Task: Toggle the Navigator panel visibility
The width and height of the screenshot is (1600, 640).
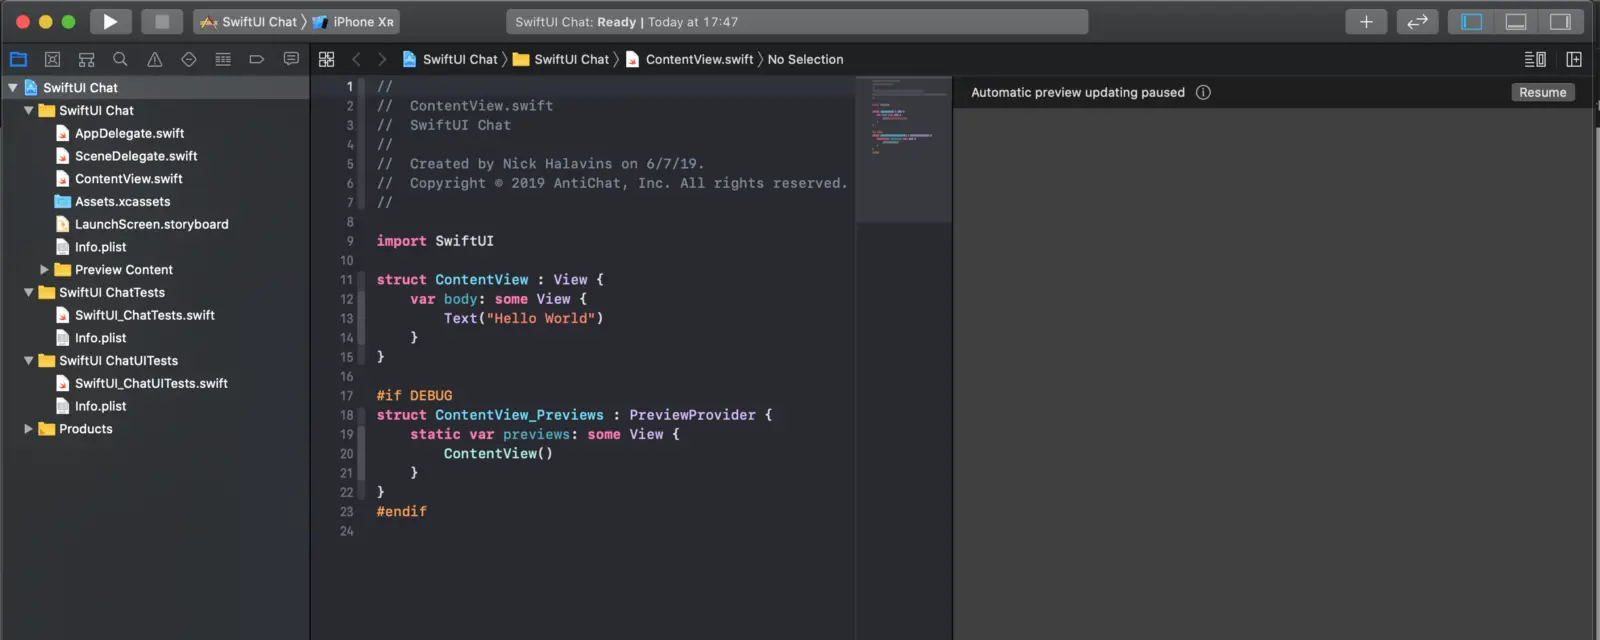Action: tap(1472, 21)
